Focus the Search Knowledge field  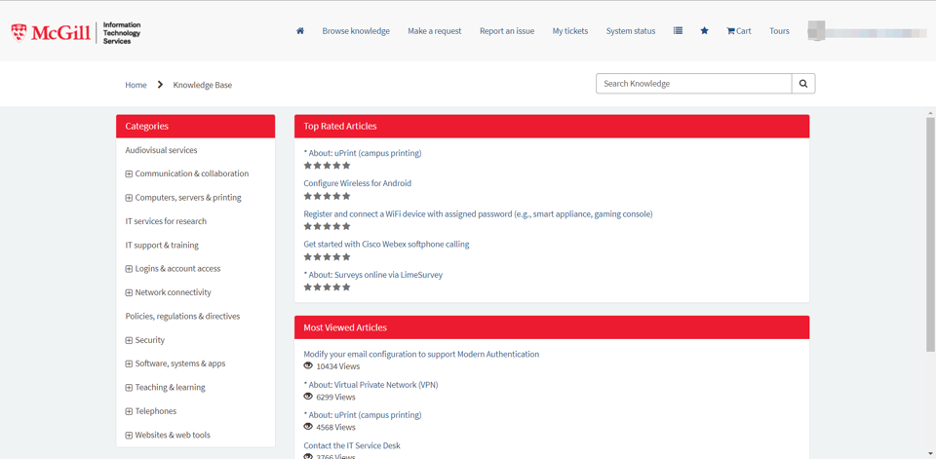[694, 84]
